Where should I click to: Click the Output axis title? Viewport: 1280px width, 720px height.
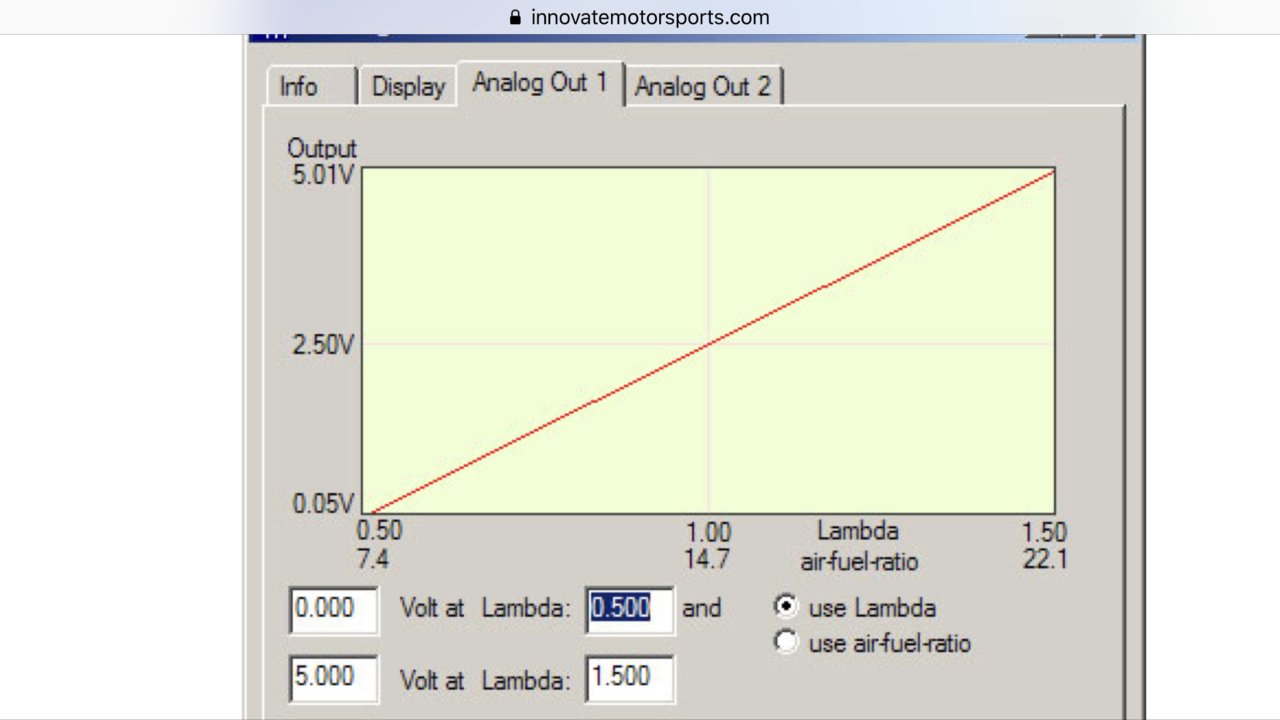pos(321,148)
